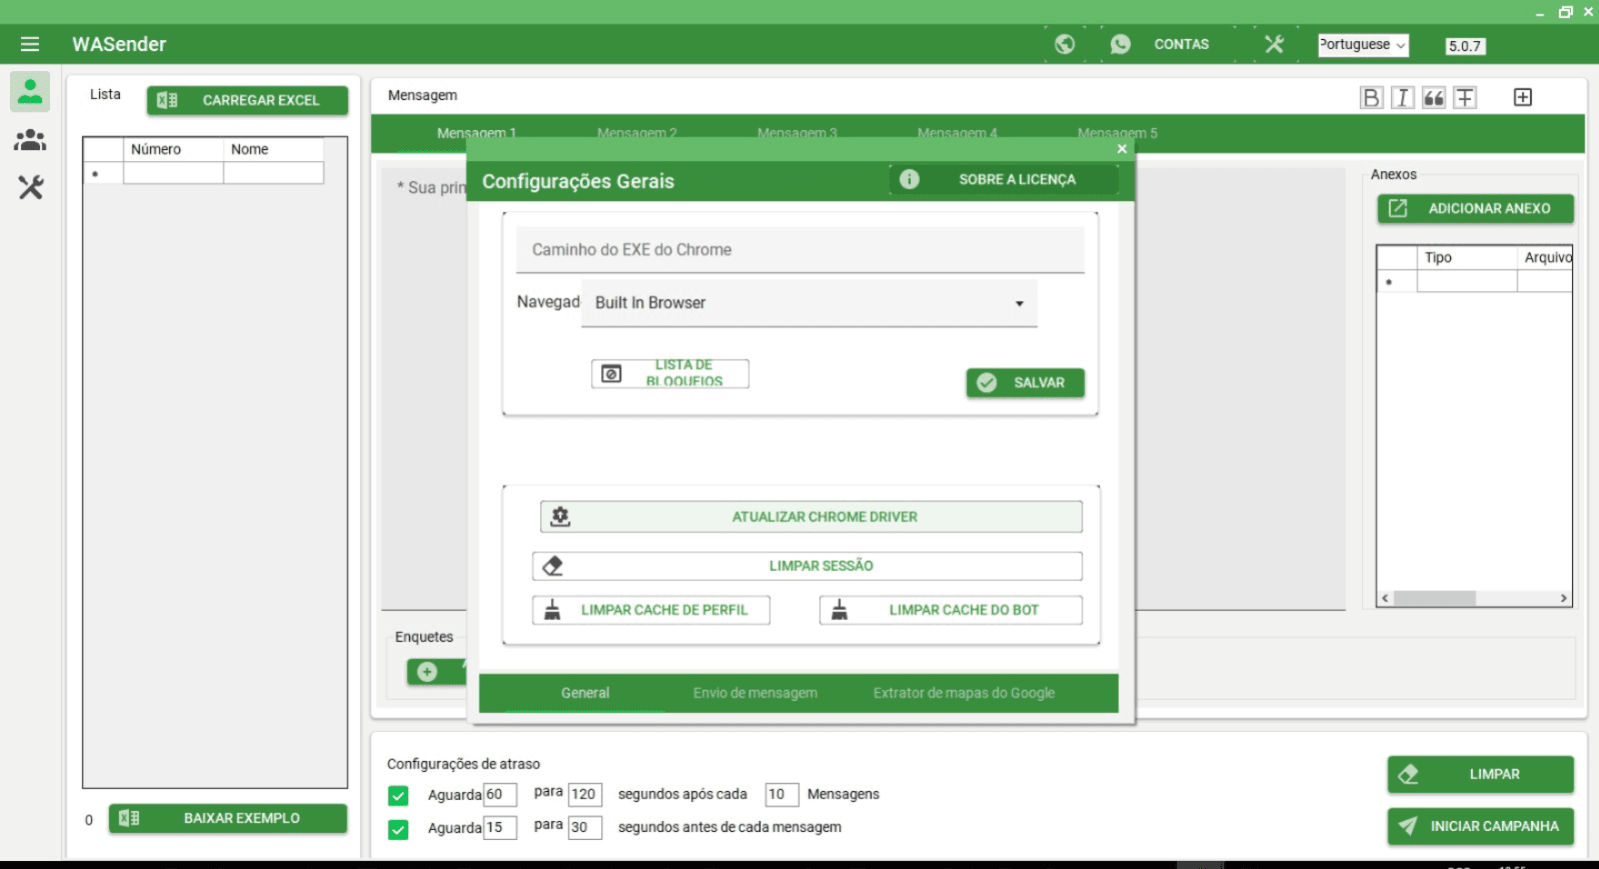
Task: Click the Caminho do EXE do Chrome field
Action: [x=799, y=250]
